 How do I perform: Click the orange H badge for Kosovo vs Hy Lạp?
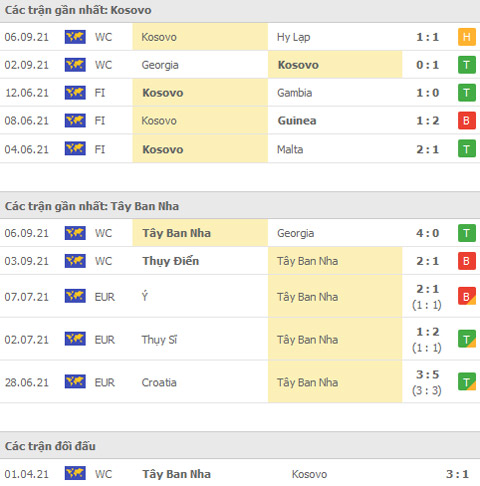tap(467, 37)
